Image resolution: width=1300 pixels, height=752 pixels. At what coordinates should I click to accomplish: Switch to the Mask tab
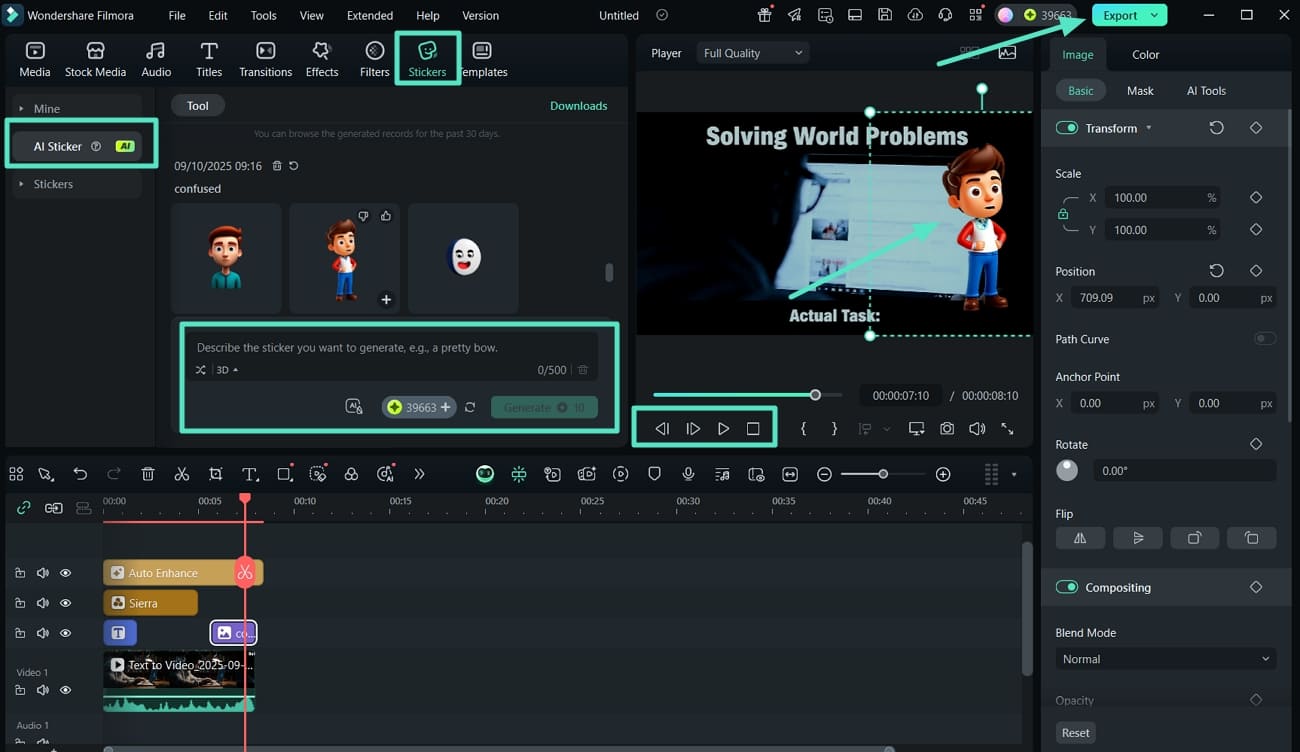coord(1140,90)
